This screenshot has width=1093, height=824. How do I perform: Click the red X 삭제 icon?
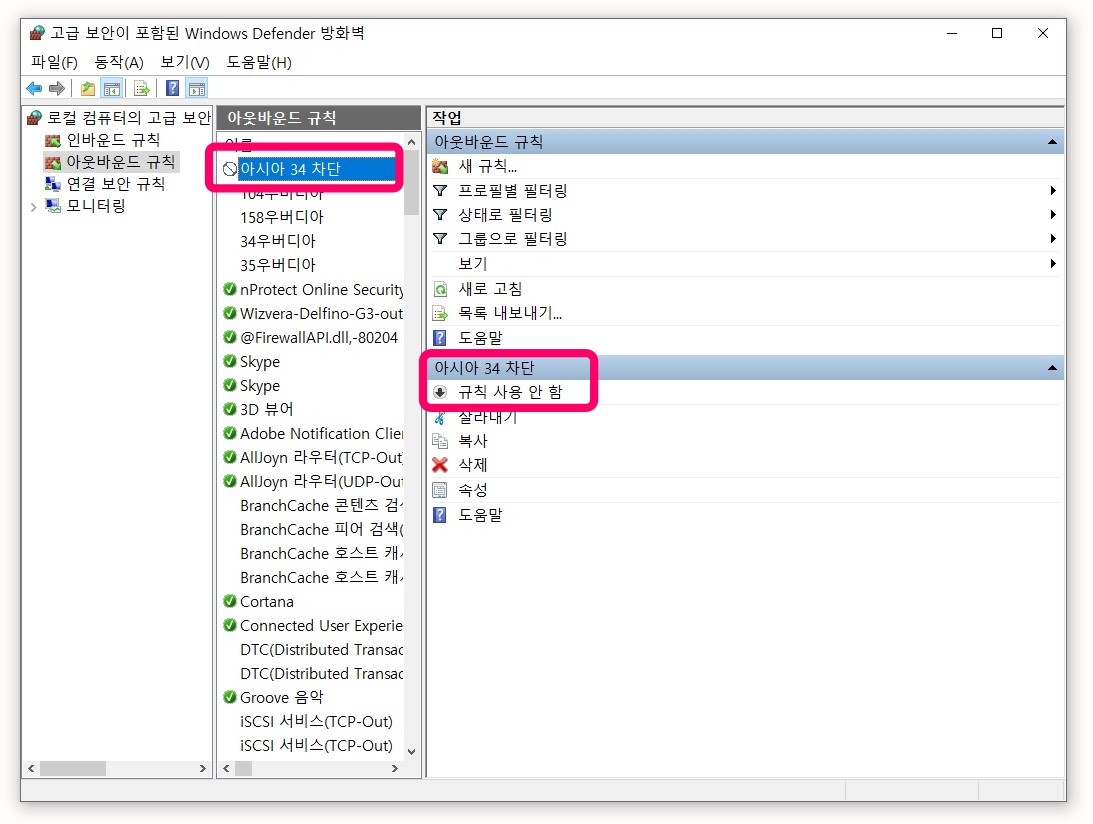(x=440, y=465)
